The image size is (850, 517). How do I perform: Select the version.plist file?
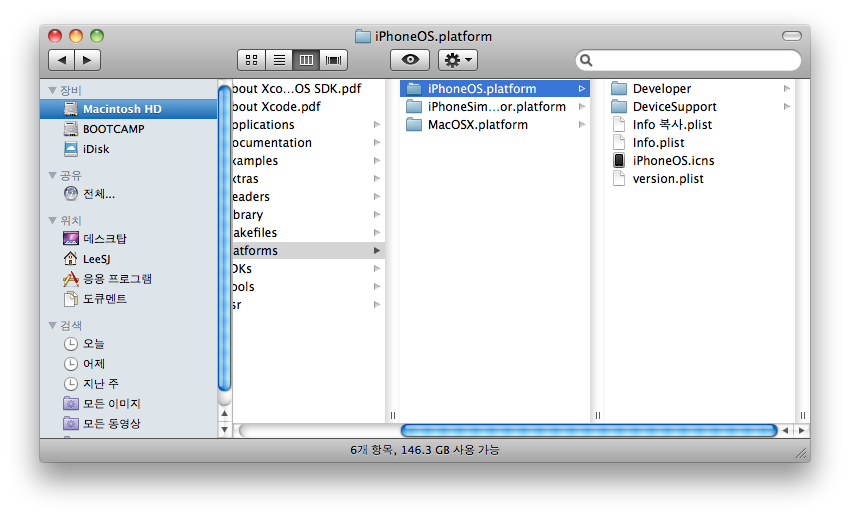click(700, 179)
